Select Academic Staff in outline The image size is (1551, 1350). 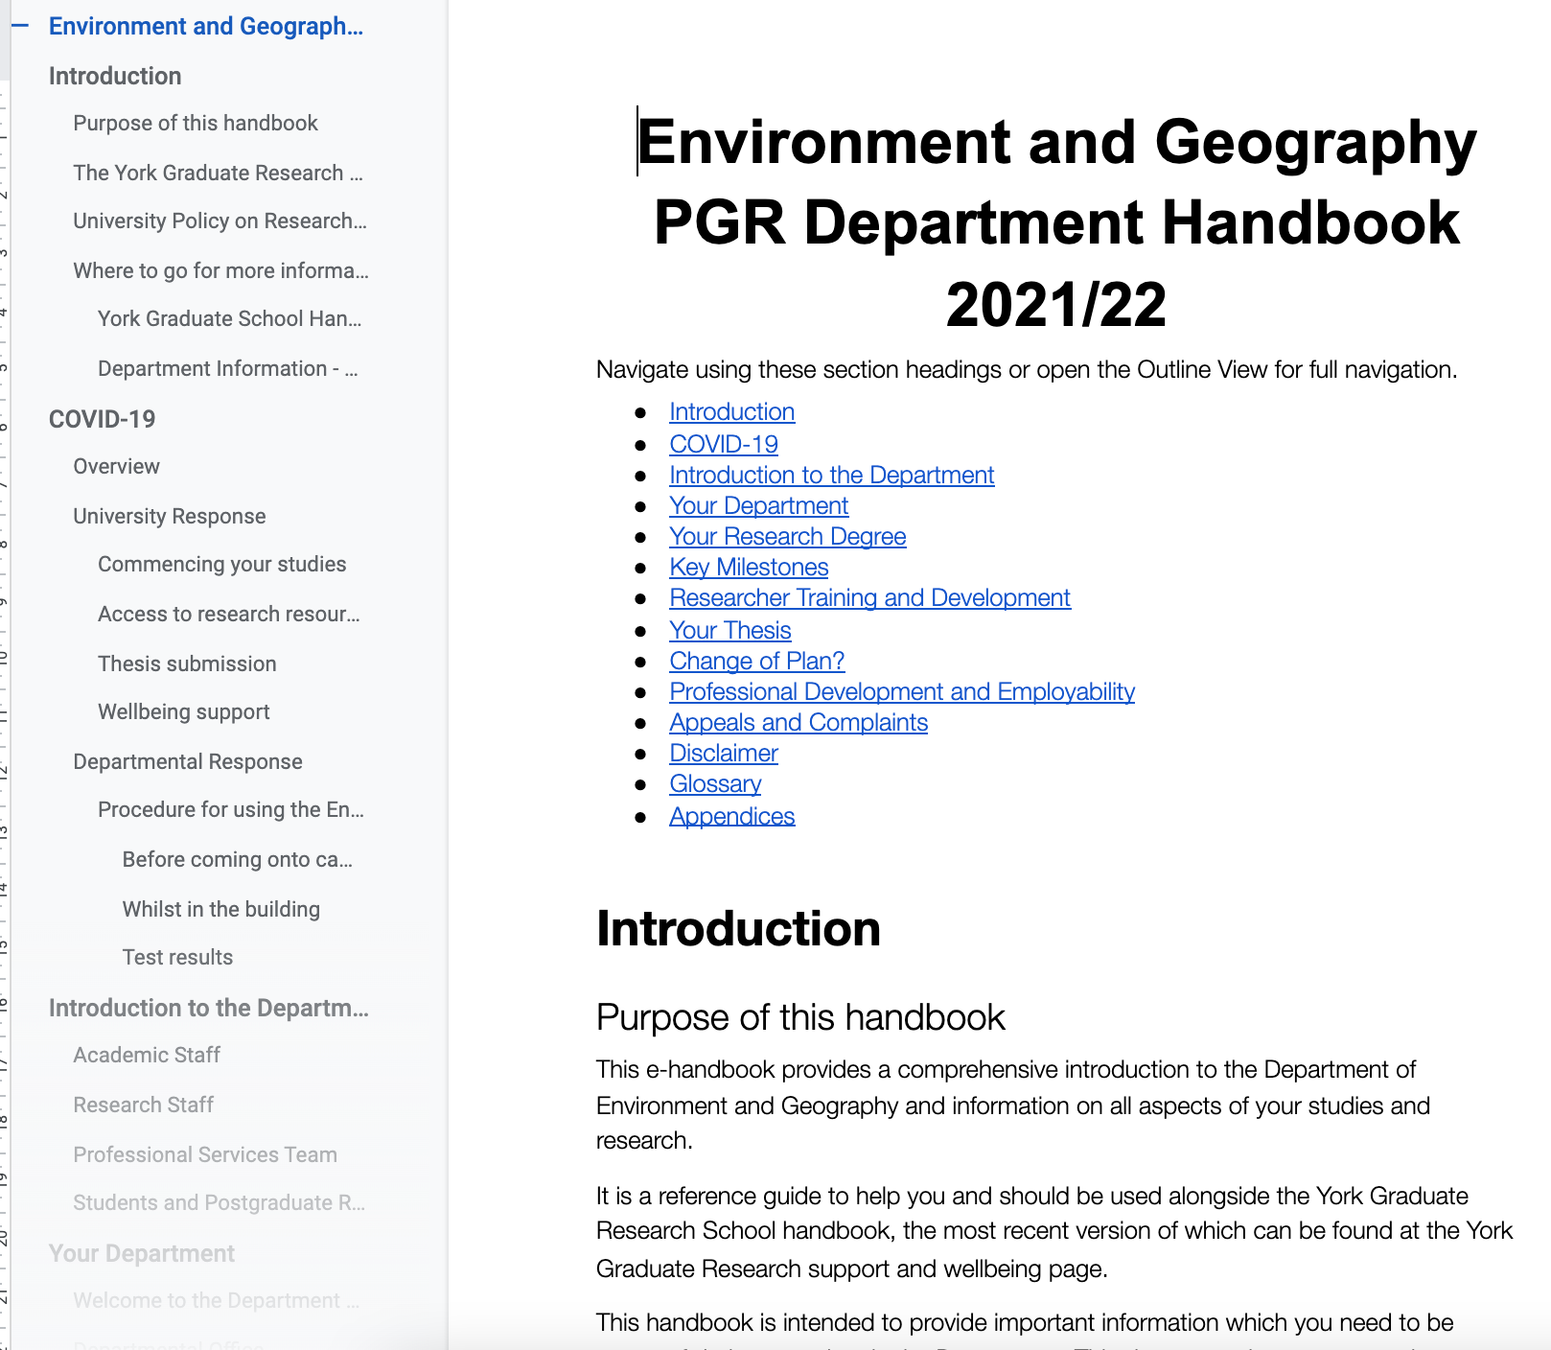pyautogui.click(x=146, y=1056)
